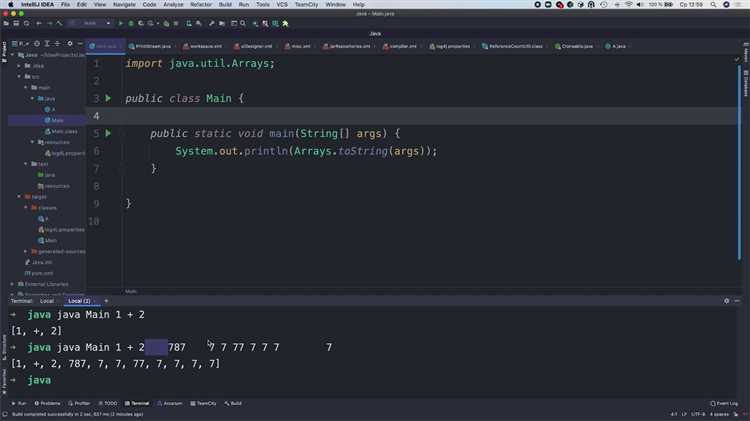The height and width of the screenshot is (421, 750).
Task: Click the green Run button in toolbar
Action: (x=120, y=22)
